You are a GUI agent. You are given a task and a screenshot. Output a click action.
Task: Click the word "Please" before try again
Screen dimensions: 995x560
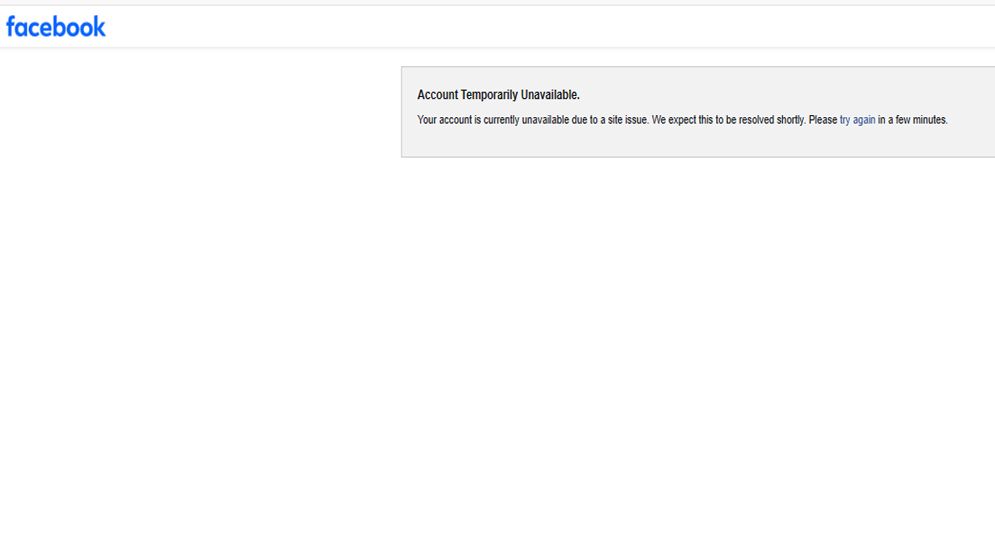(x=823, y=120)
